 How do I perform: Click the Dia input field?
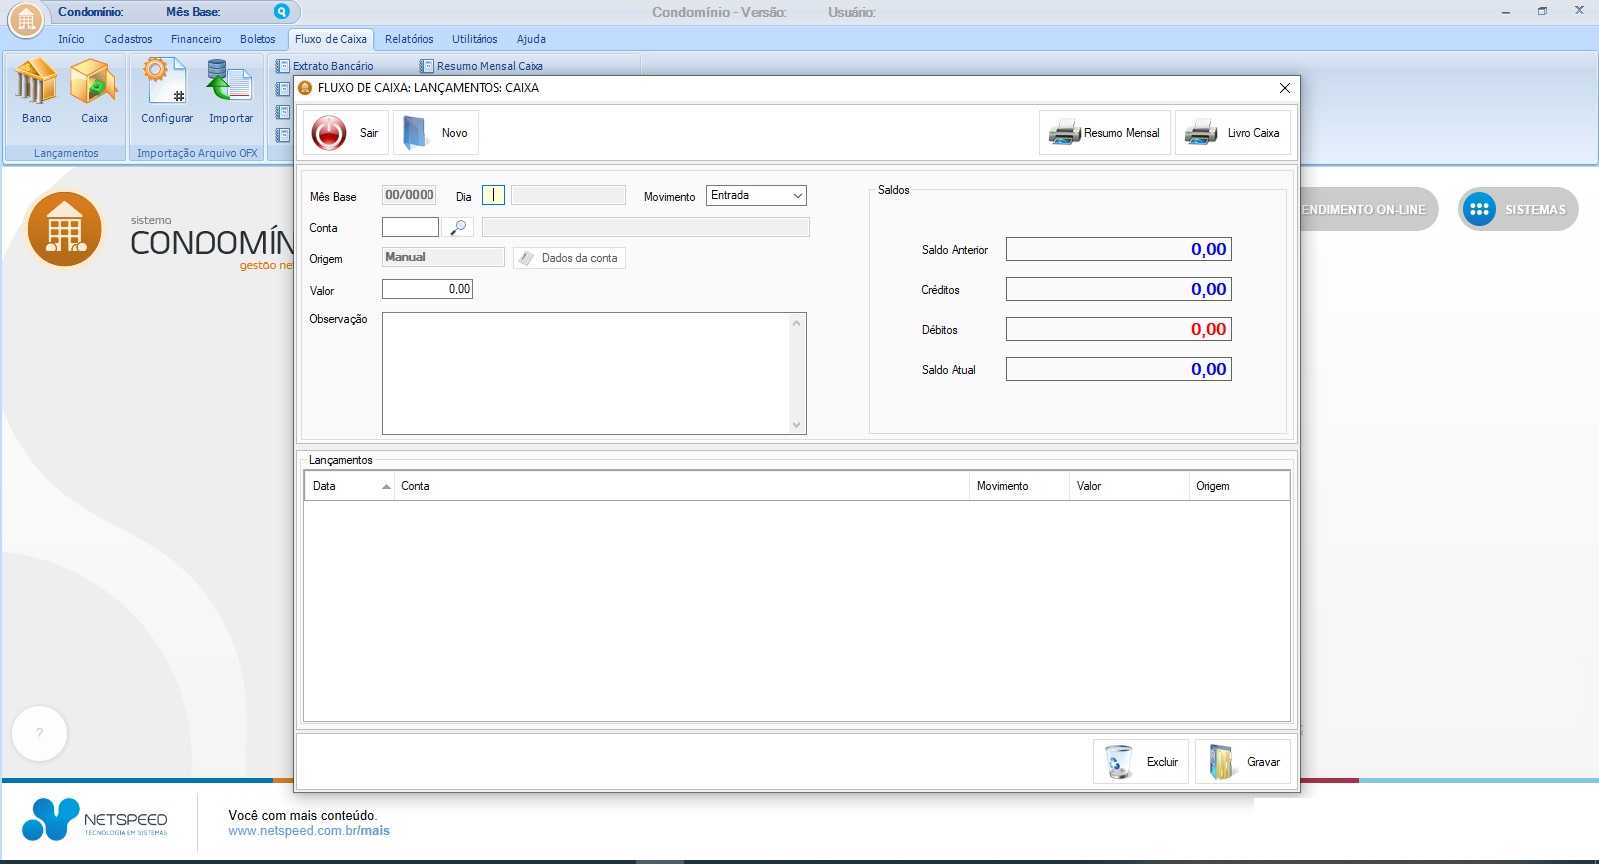[493, 195]
